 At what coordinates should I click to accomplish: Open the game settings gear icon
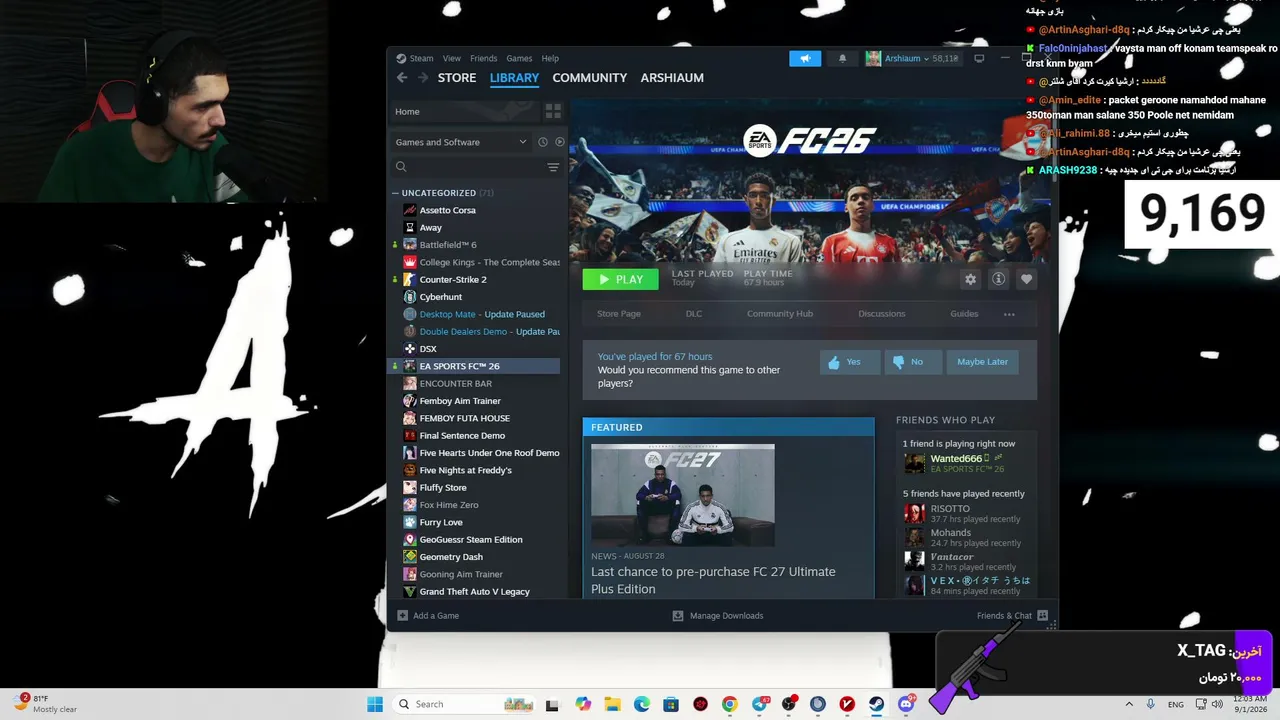point(970,280)
